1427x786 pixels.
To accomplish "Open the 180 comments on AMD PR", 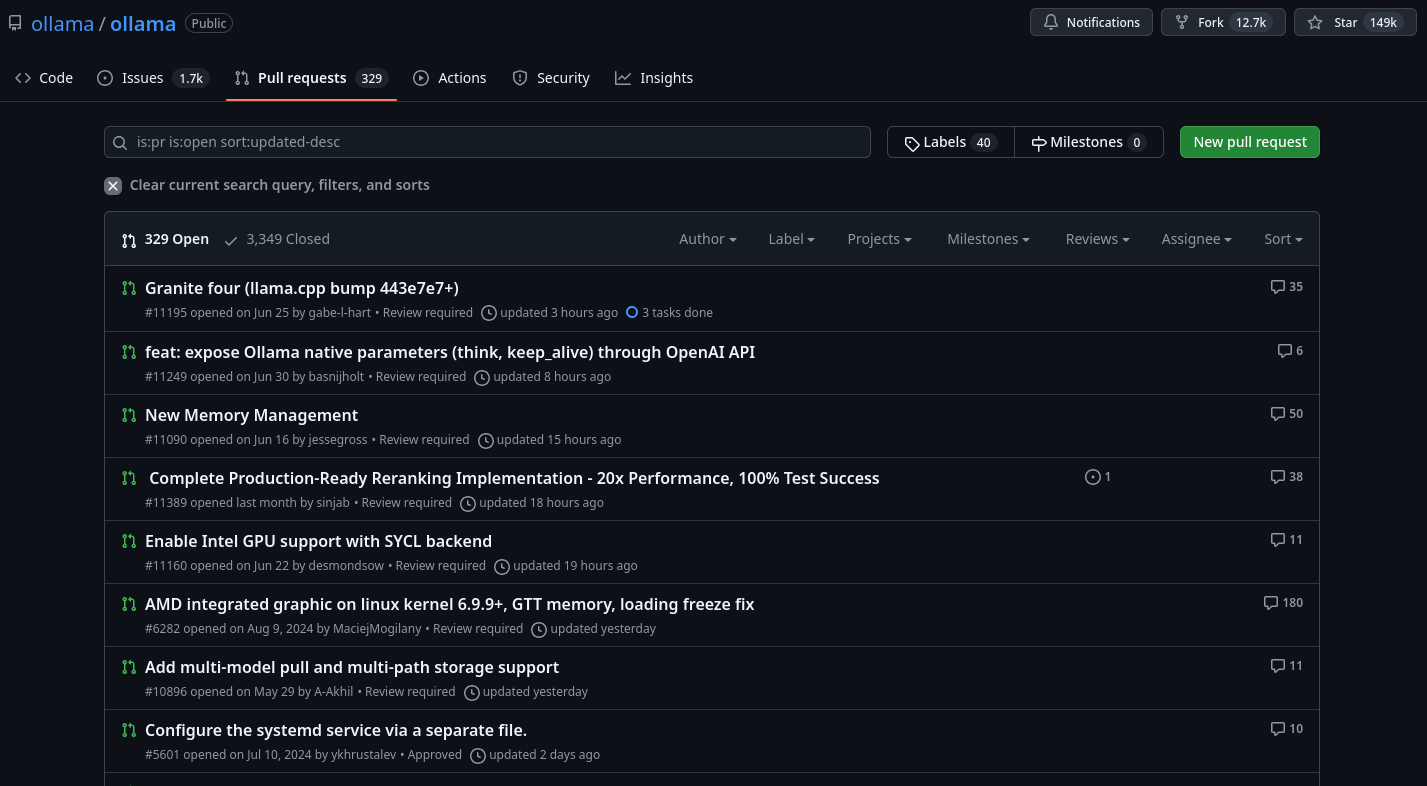I will coord(1283,603).
